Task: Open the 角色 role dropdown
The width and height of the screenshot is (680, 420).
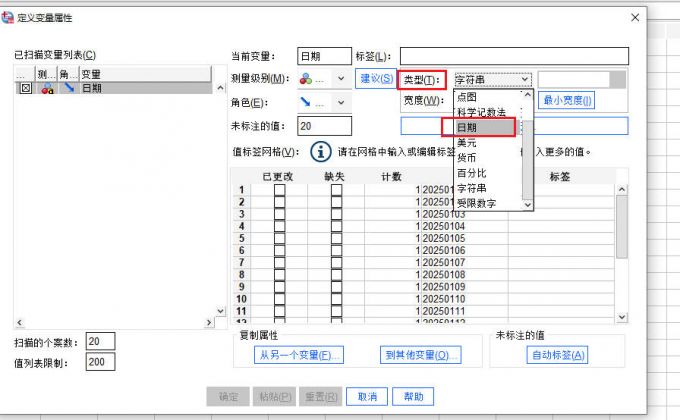Action: [341, 102]
